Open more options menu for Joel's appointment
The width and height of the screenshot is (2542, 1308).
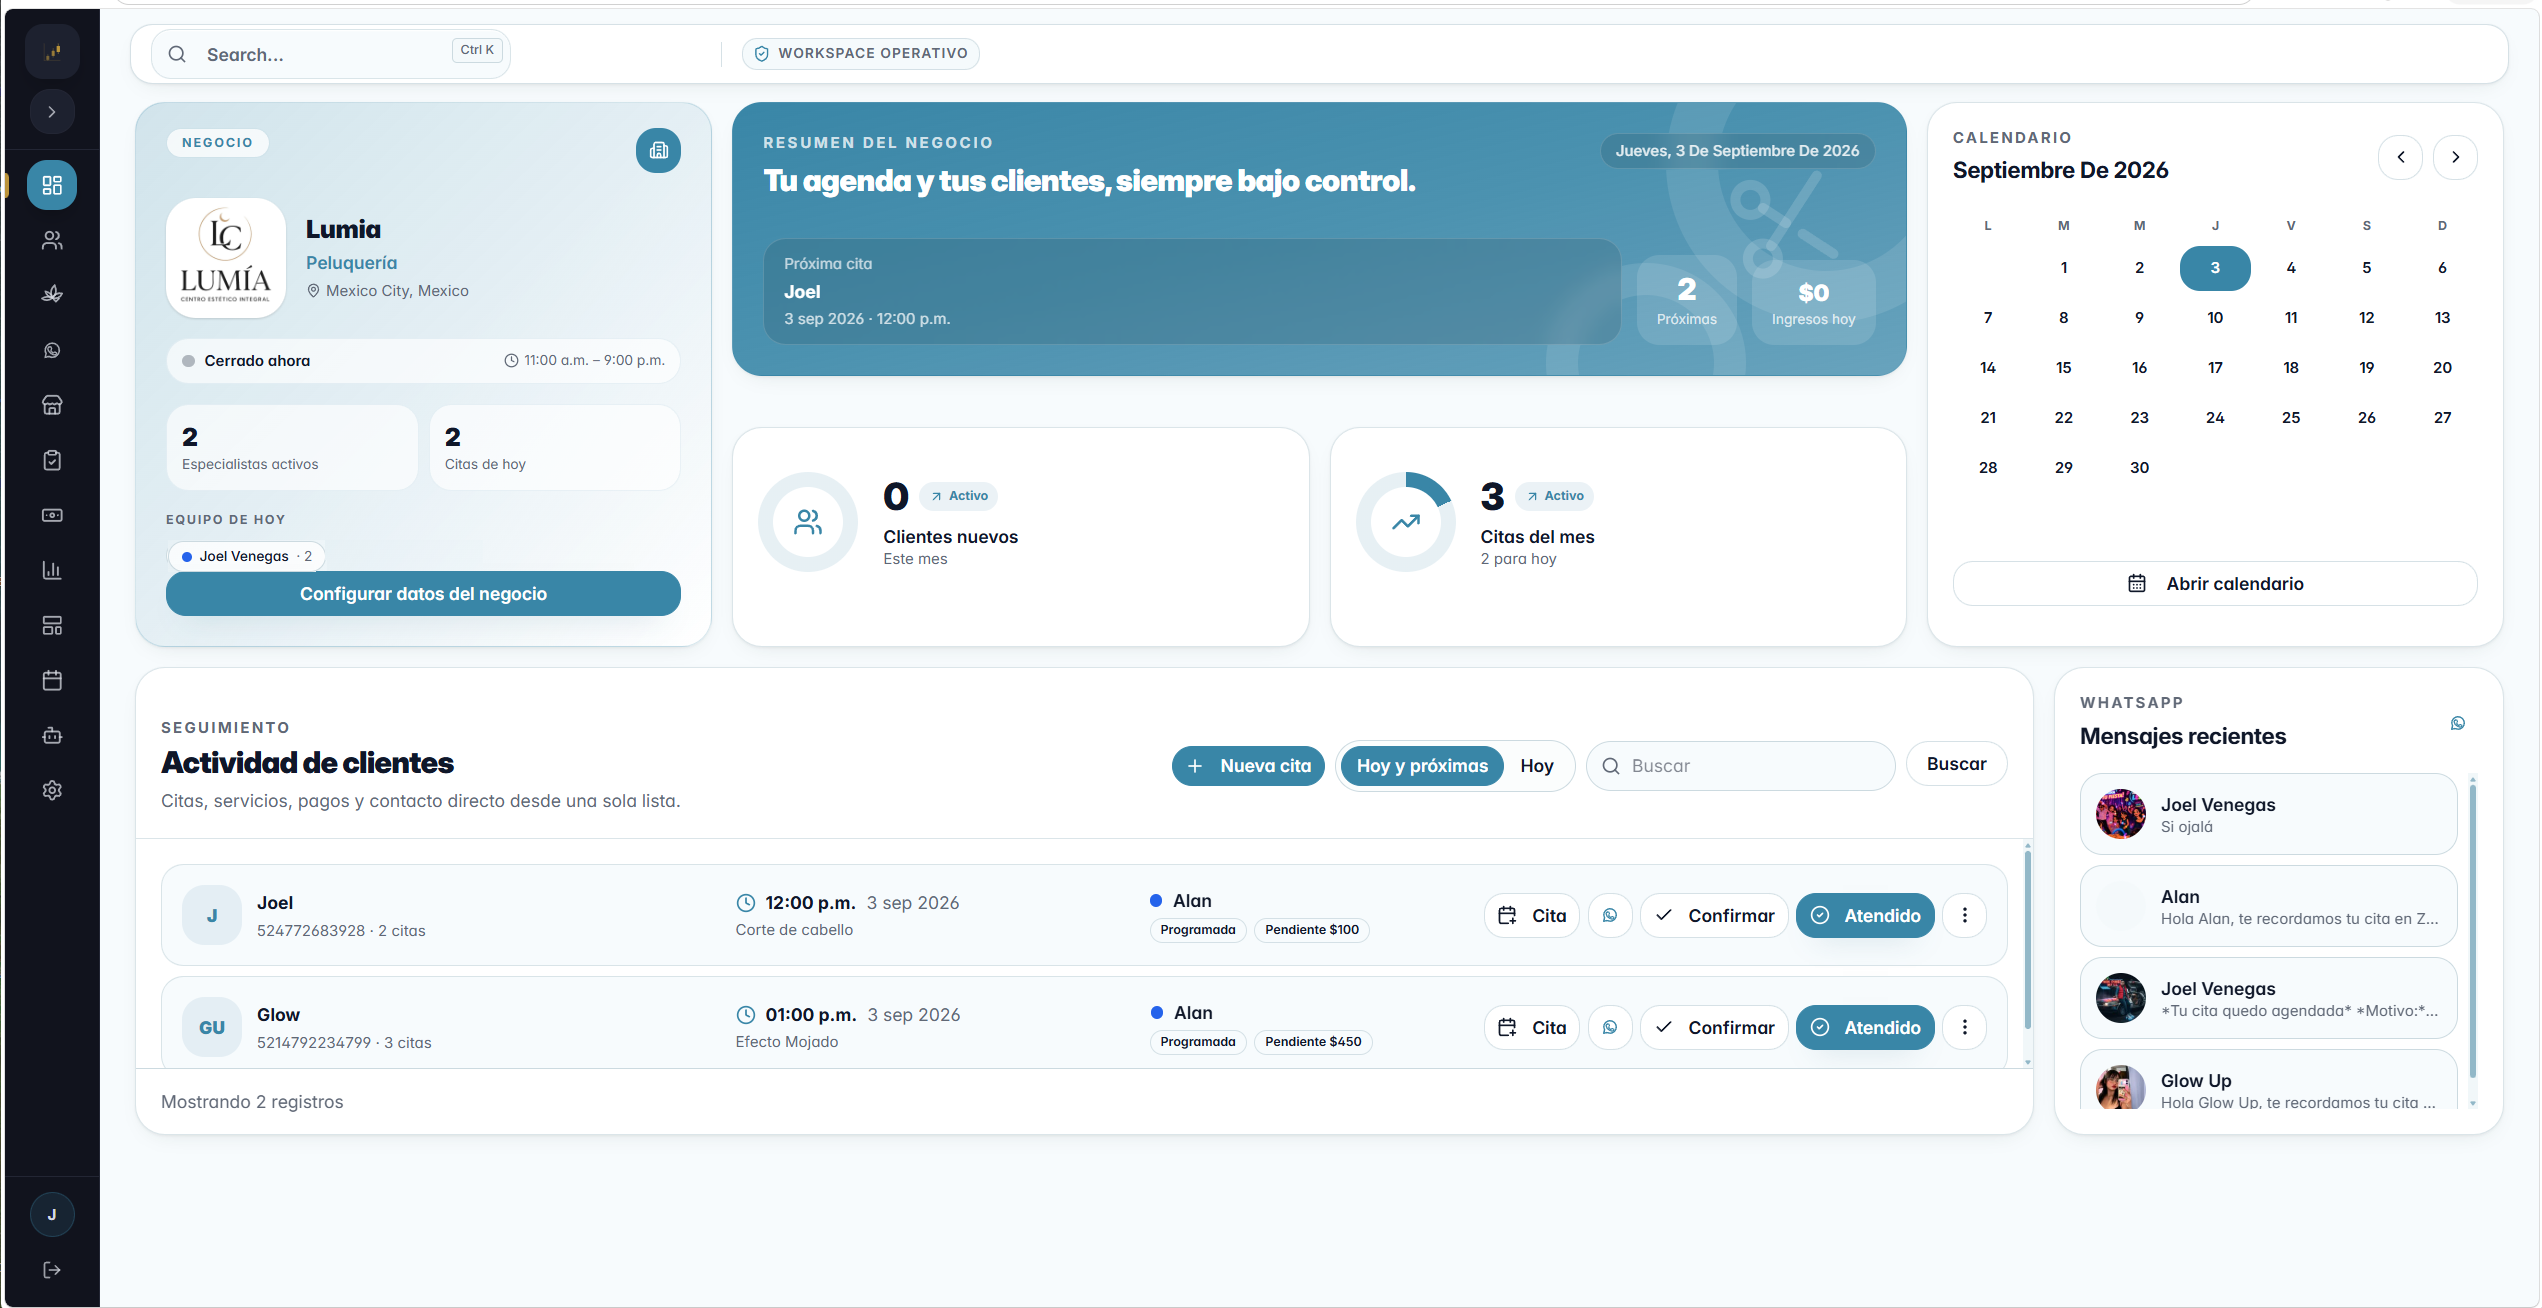tap(1964, 915)
